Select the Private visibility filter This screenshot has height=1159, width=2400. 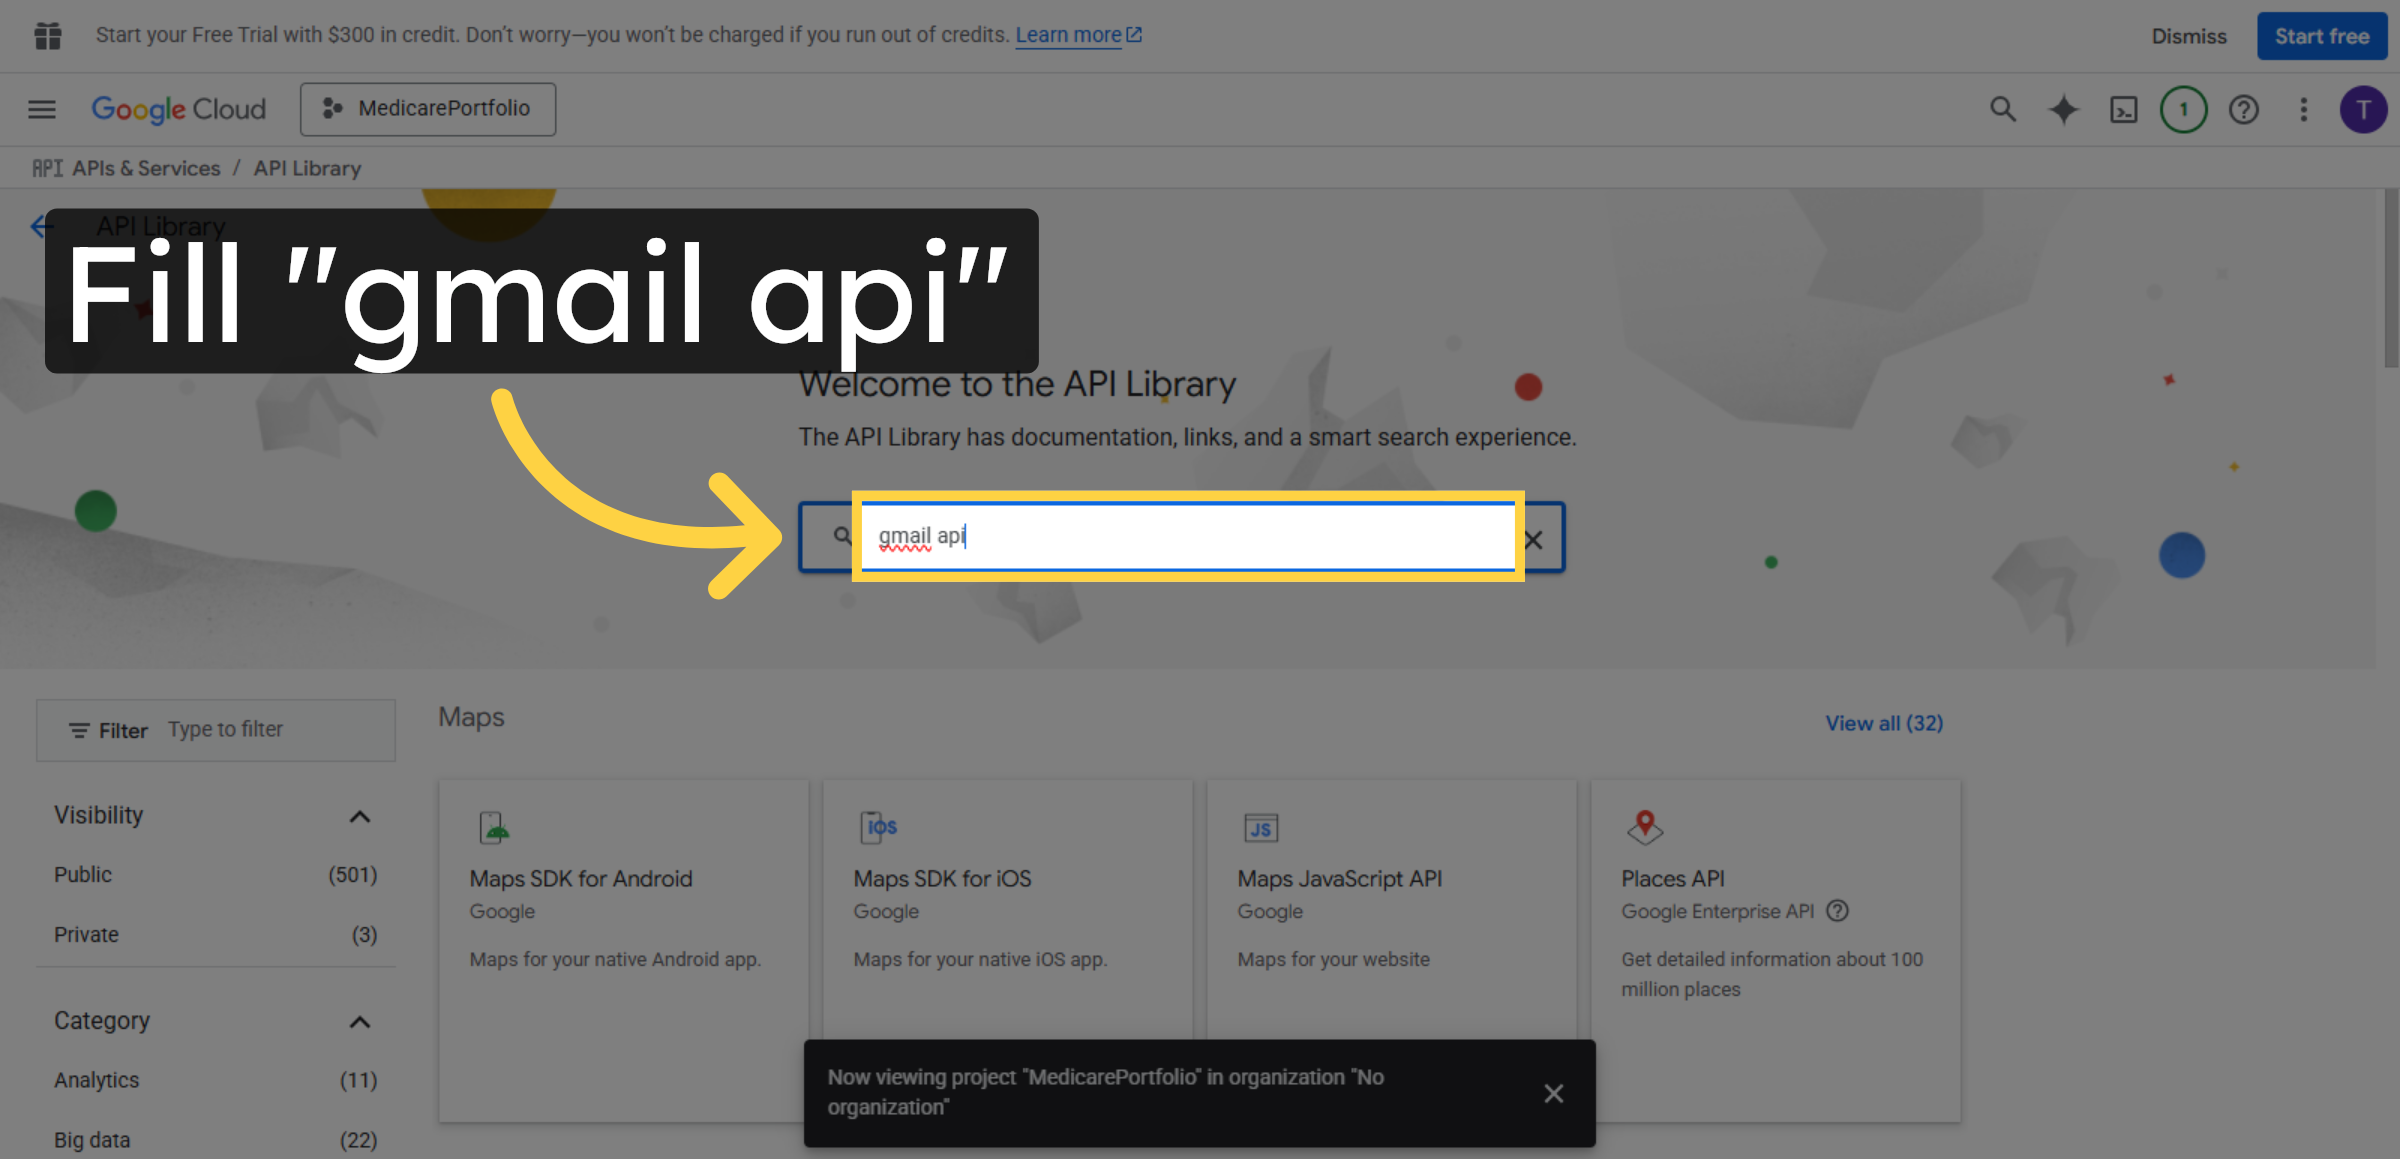86,934
